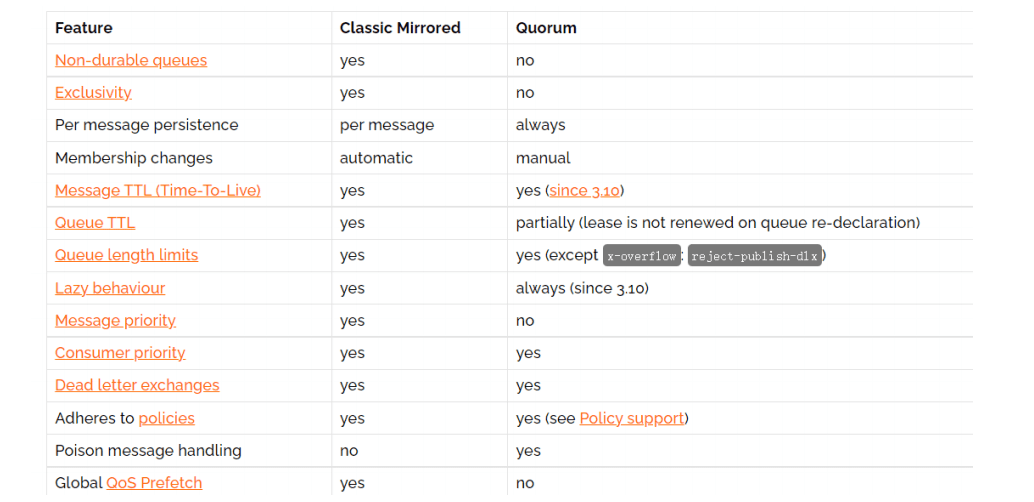Click the 'since 3.10' link
Image resolution: width=1034 pixels, height=502 pixels.
[x=585, y=191]
